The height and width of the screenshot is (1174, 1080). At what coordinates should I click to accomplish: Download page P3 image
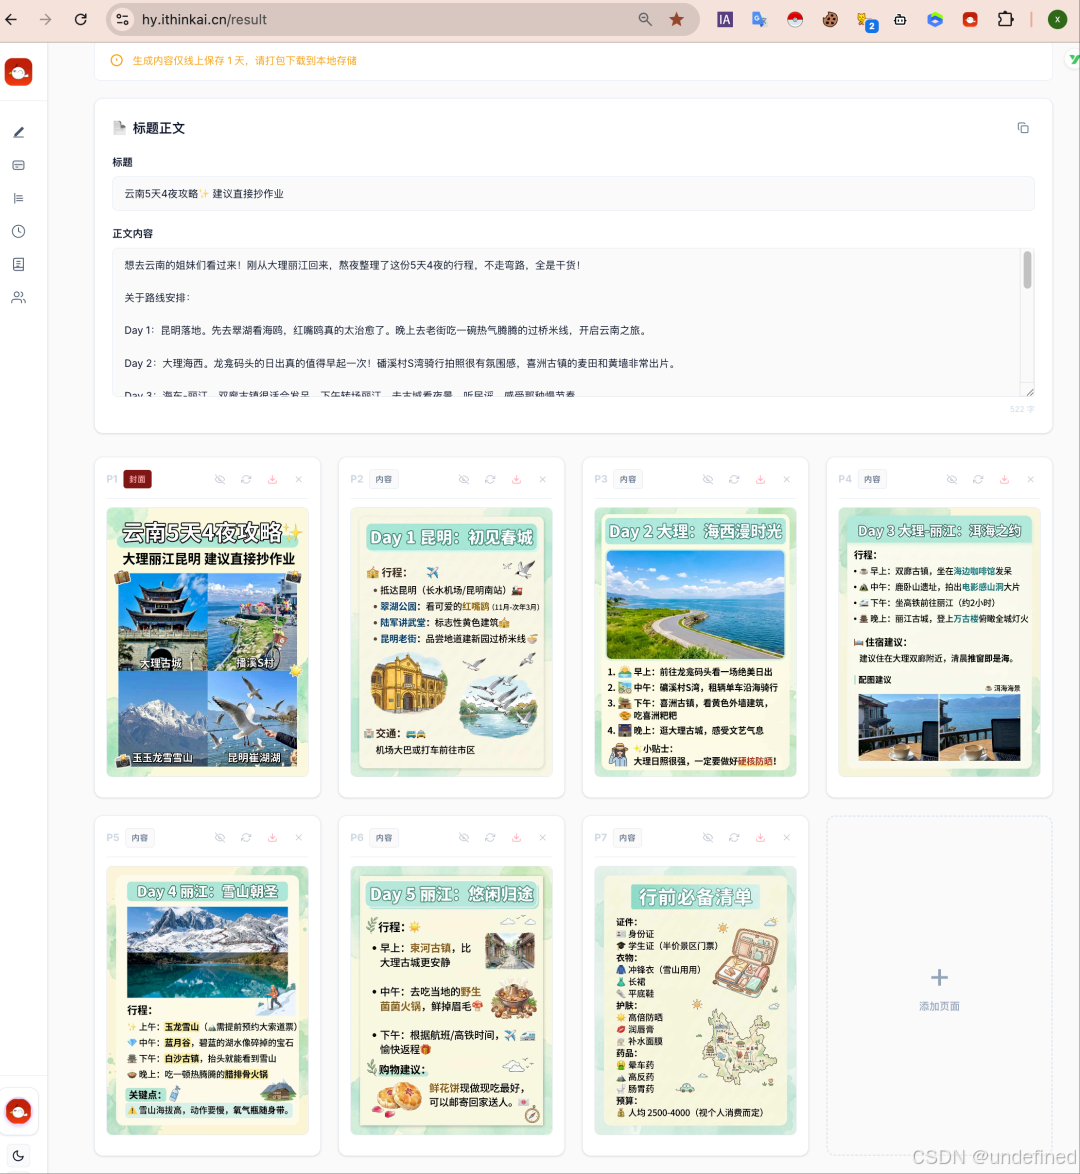pos(760,479)
